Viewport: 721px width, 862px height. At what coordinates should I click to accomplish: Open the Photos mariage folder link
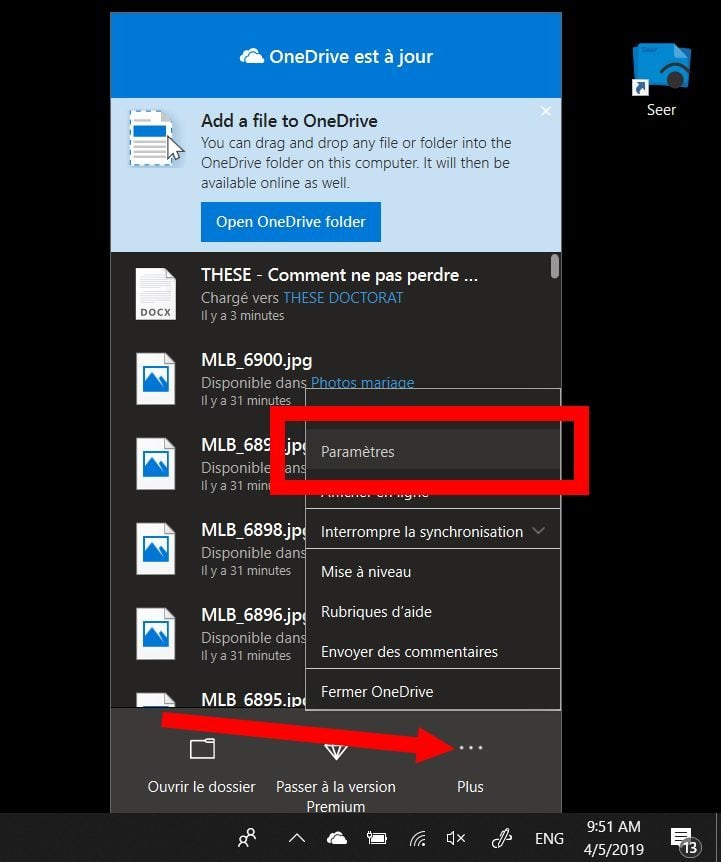click(363, 382)
